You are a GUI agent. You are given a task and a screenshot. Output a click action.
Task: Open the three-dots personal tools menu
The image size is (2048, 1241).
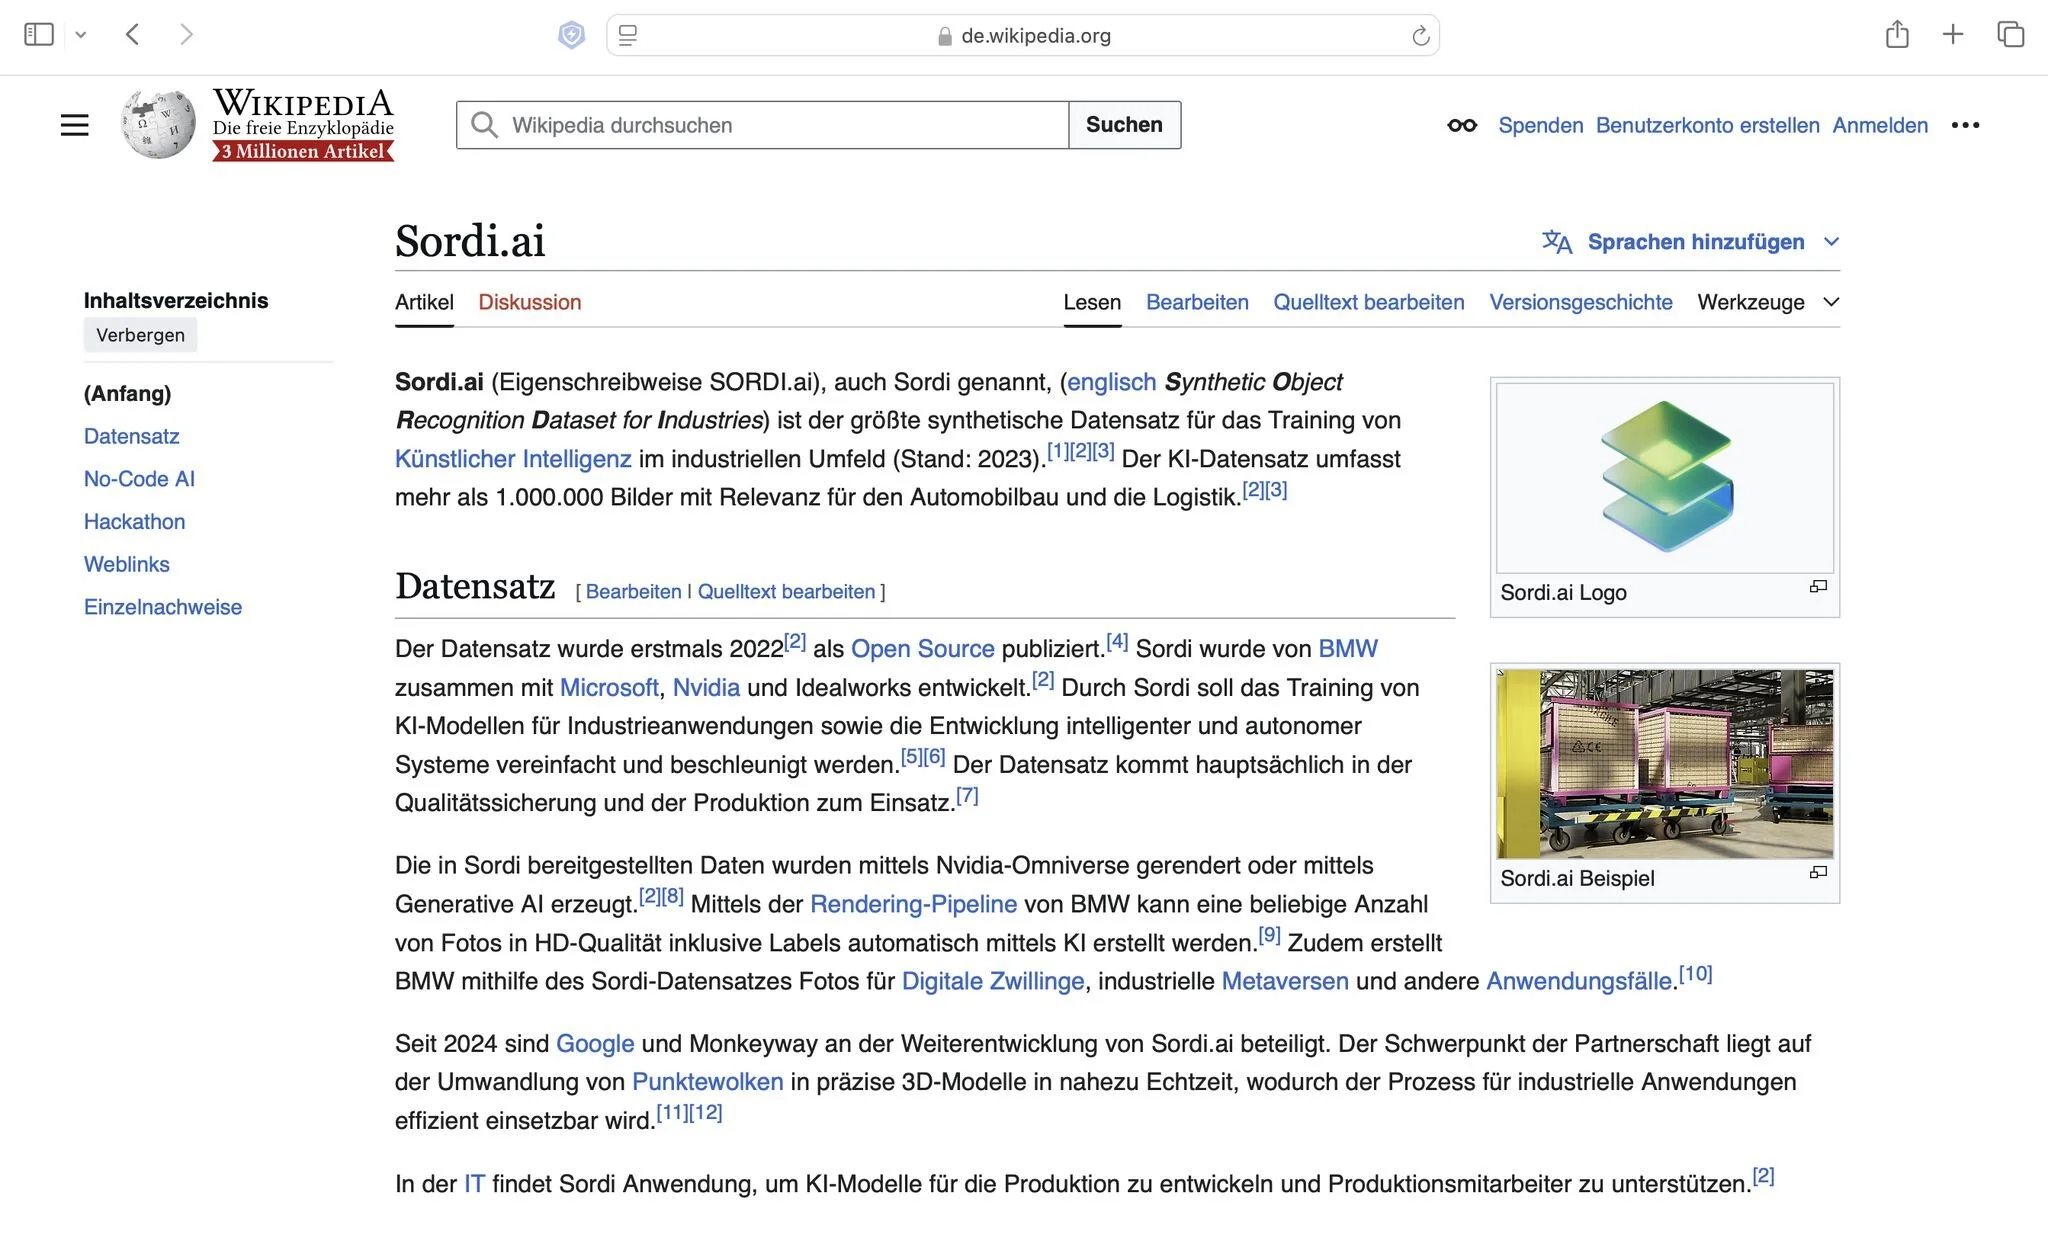click(x=1964, y=125)
